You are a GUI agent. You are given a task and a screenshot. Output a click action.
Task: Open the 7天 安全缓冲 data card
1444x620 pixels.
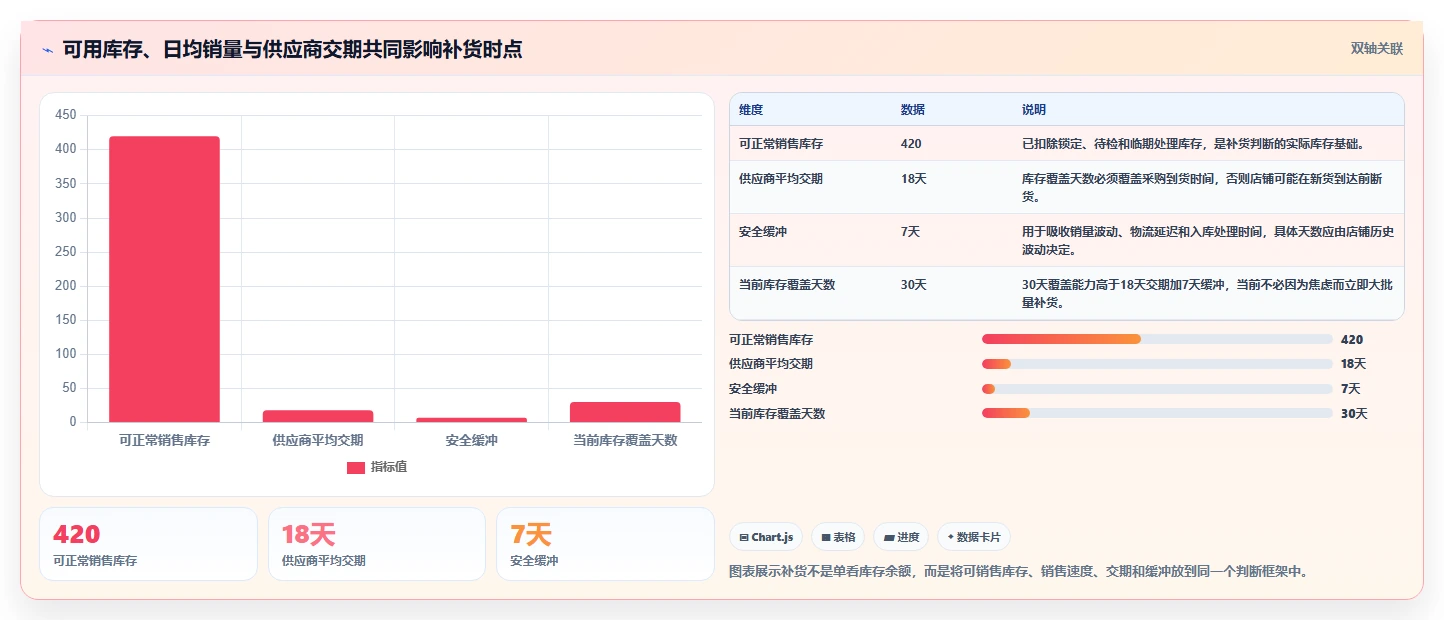605,544
